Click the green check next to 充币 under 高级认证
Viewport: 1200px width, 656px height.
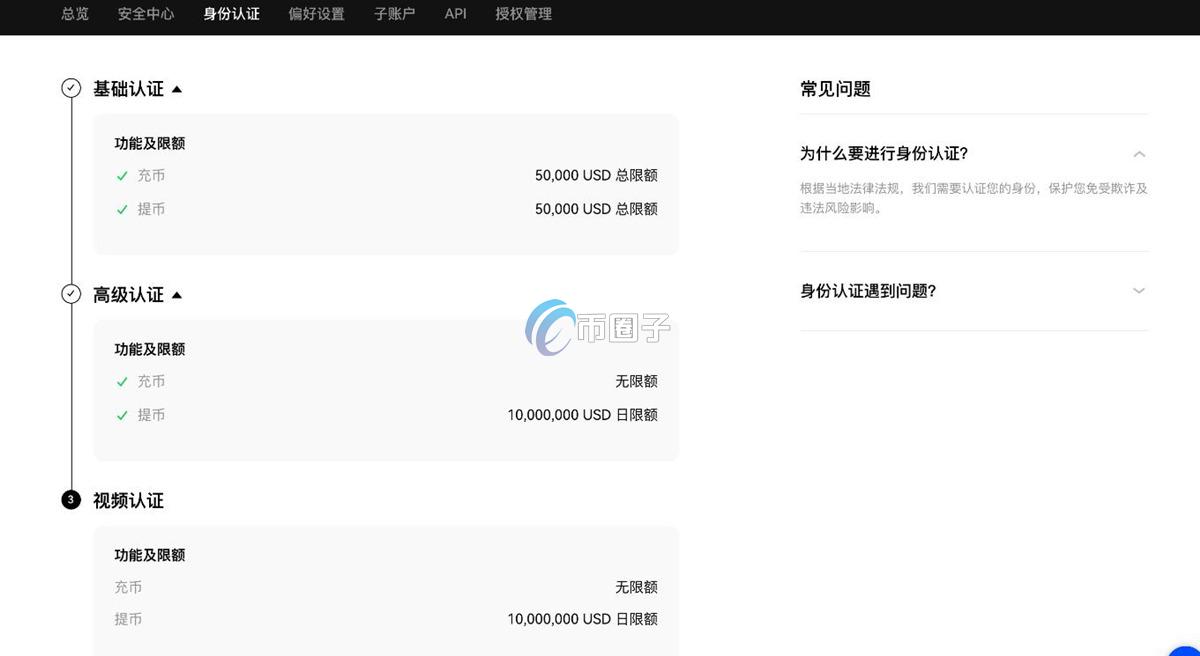coord(122,381)
